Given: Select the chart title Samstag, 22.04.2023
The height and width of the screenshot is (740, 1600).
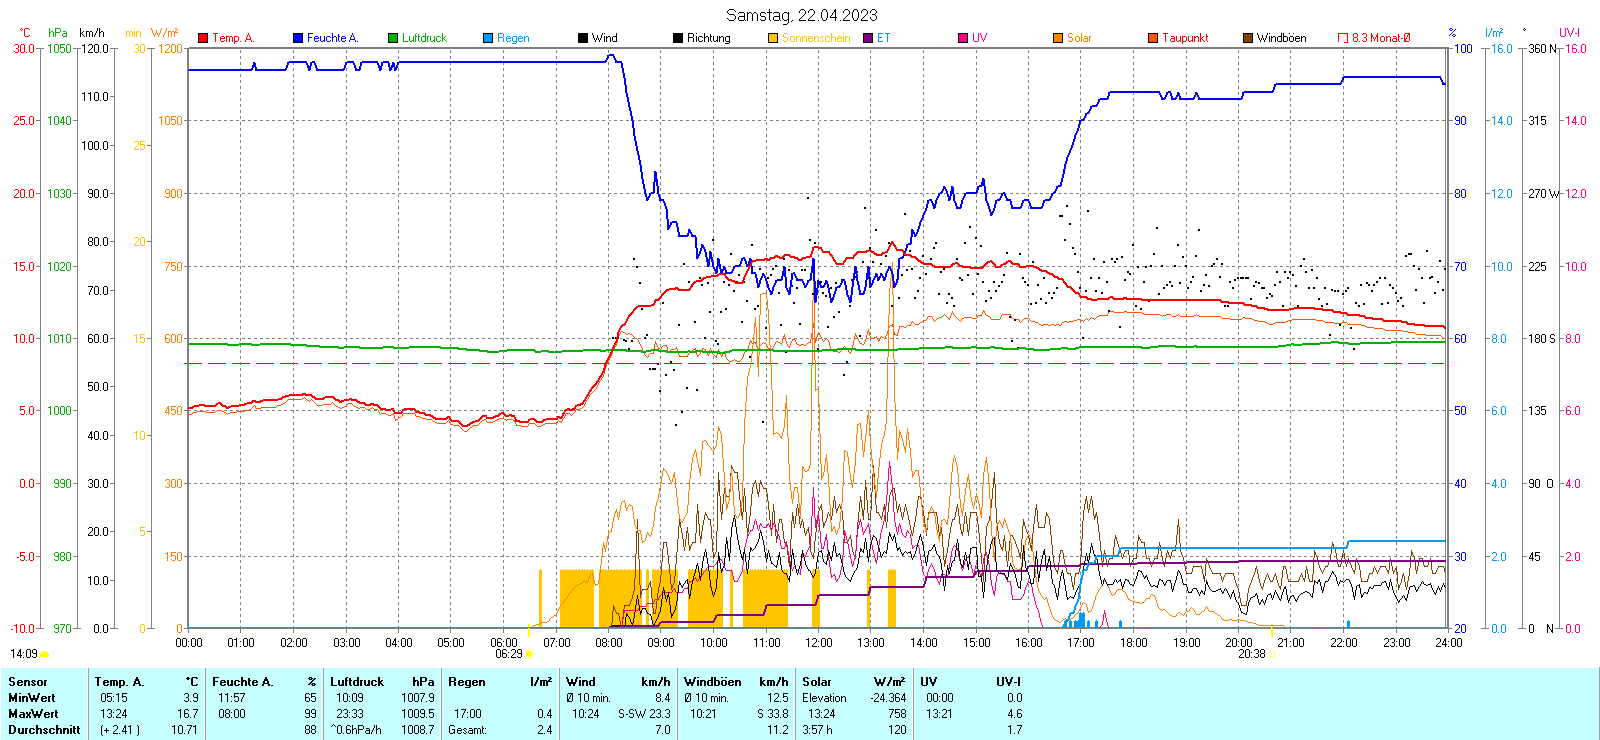Looking at the screenshot, I should pyautogui.click(x=801, y=15).
